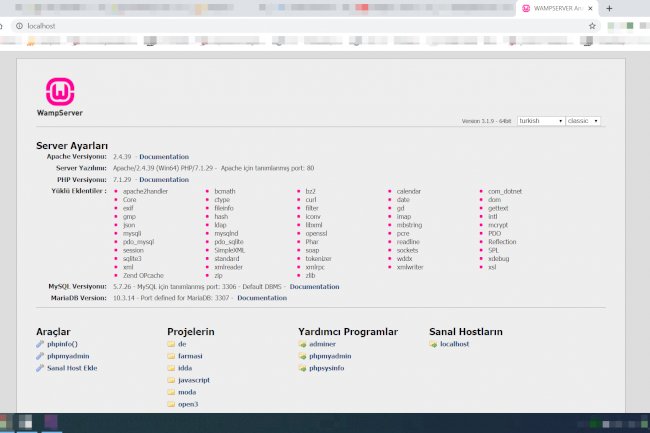Click folder icon beside javascript
650x433 pixels.
(x=171, y=380)
